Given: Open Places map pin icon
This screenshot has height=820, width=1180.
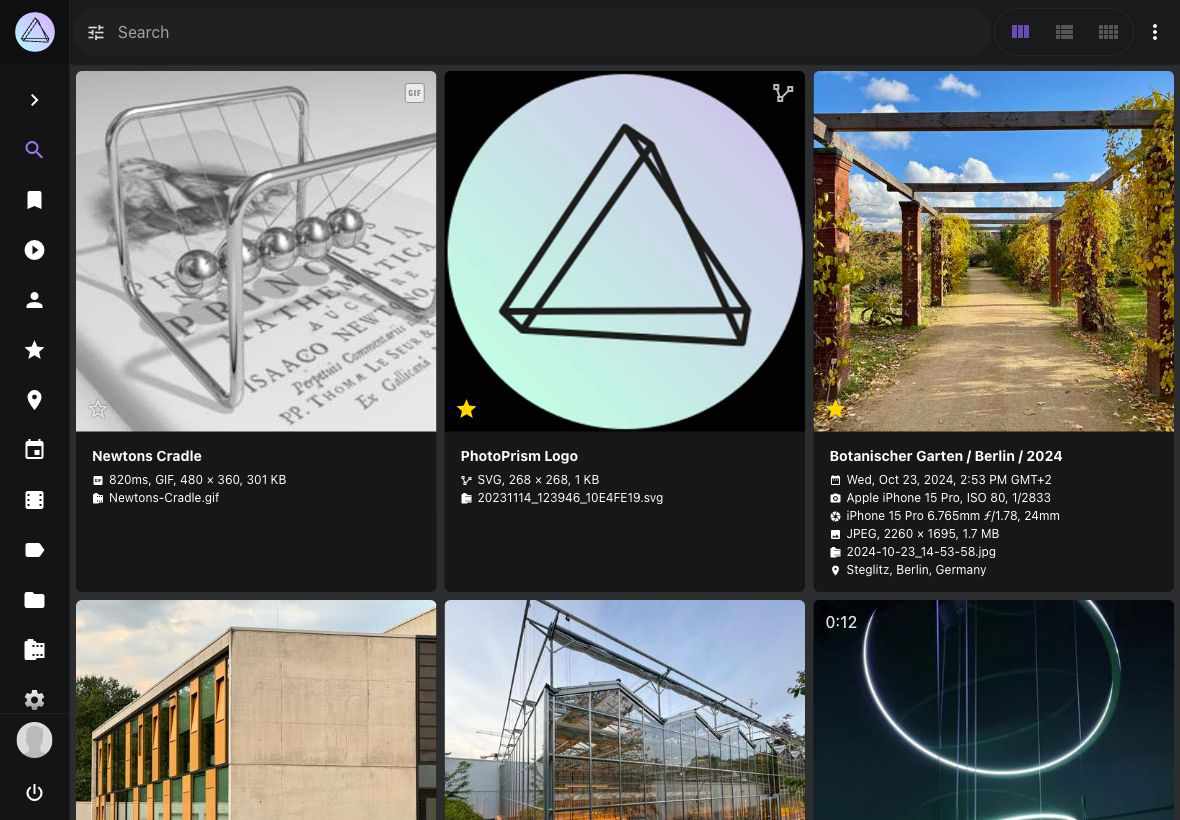Looking at the screenshot, I should click(34, 399).
